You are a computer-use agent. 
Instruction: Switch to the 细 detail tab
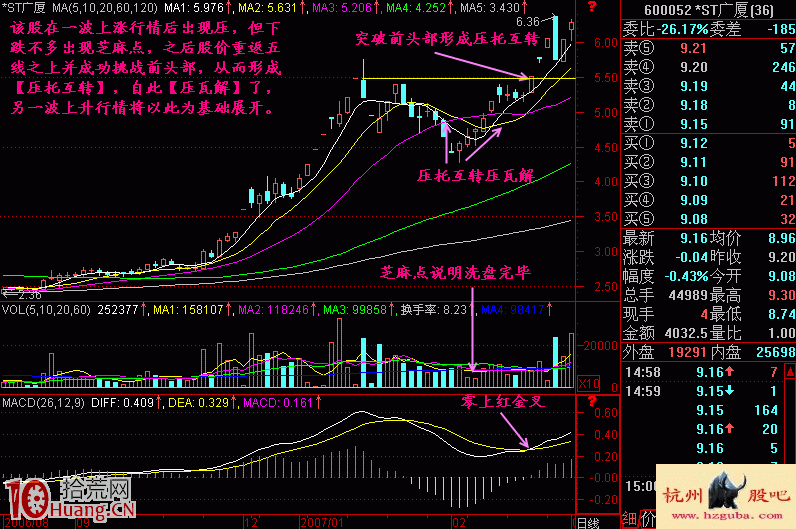pos(629,519)
